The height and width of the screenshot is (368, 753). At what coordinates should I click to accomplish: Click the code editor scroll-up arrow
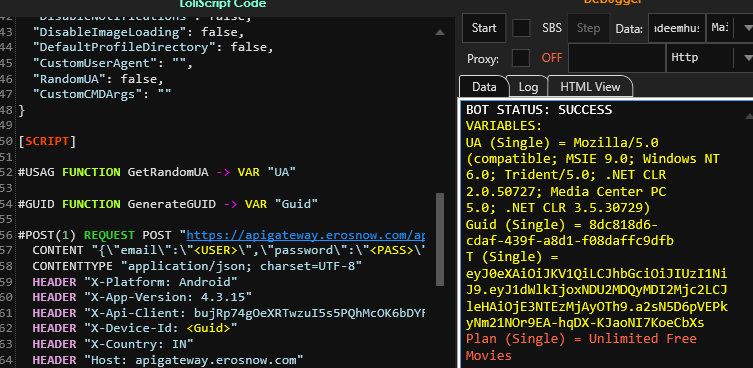[x=439, y=33]
